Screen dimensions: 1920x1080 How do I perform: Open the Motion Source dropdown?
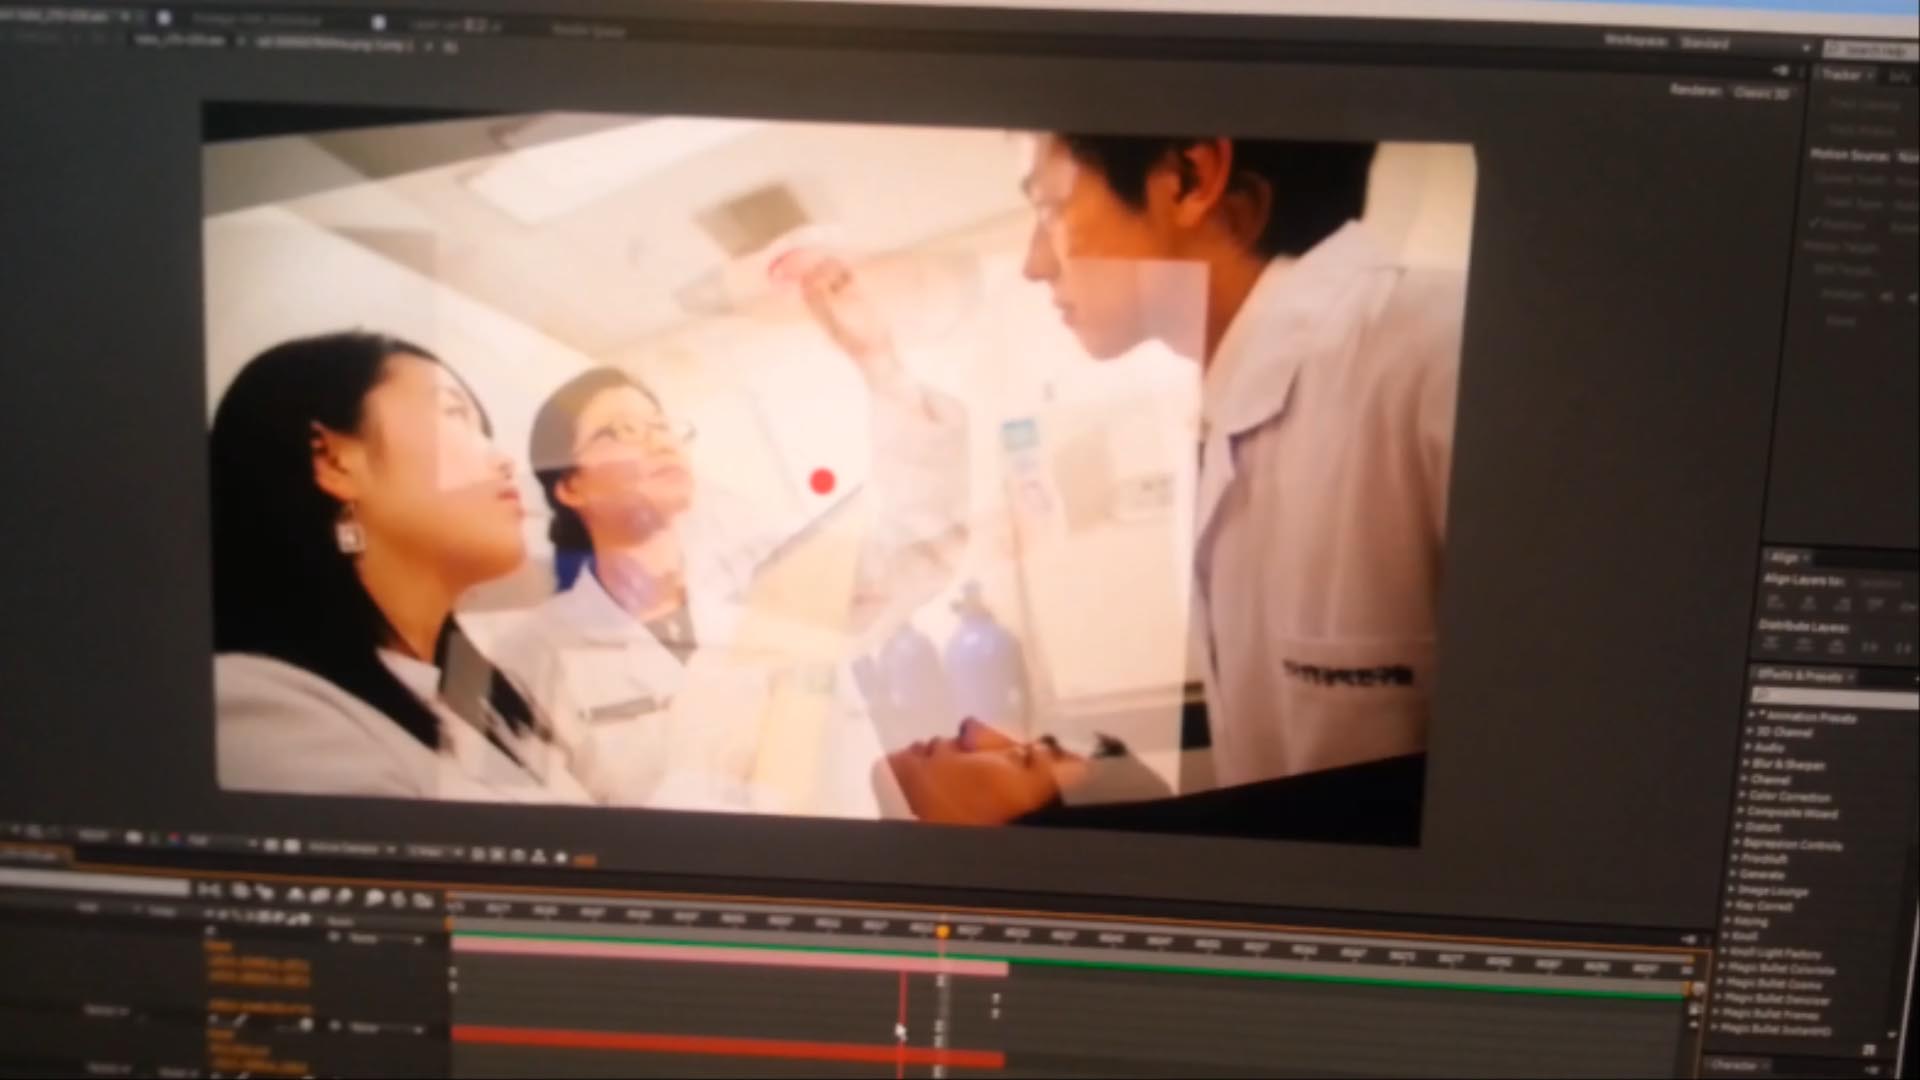[1906, 157]
